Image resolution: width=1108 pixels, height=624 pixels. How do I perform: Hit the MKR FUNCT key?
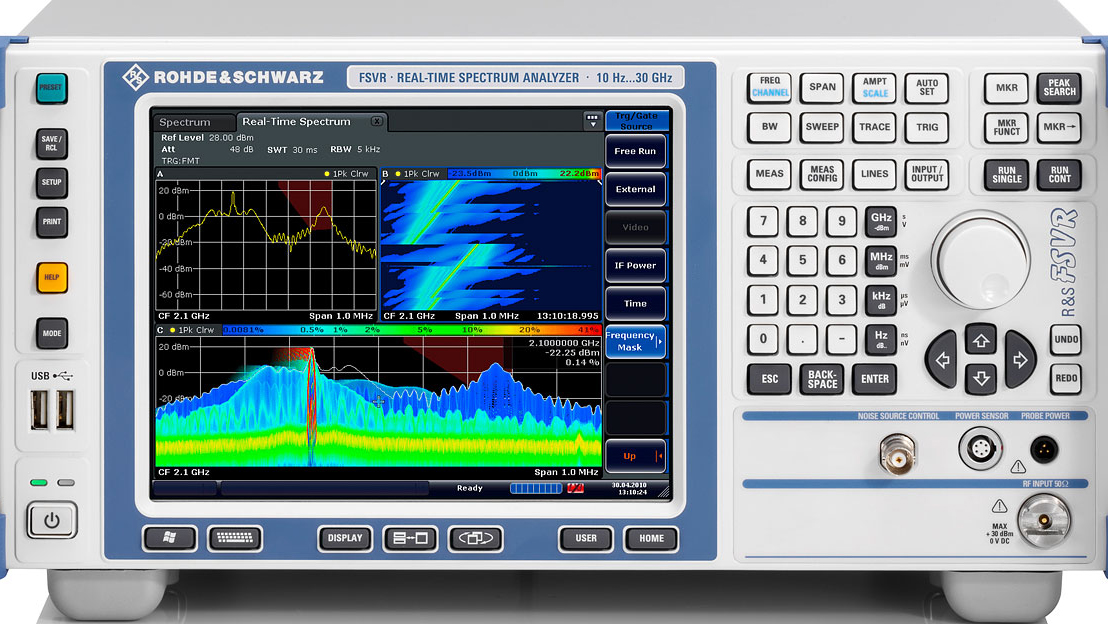tap(1006, 127)
